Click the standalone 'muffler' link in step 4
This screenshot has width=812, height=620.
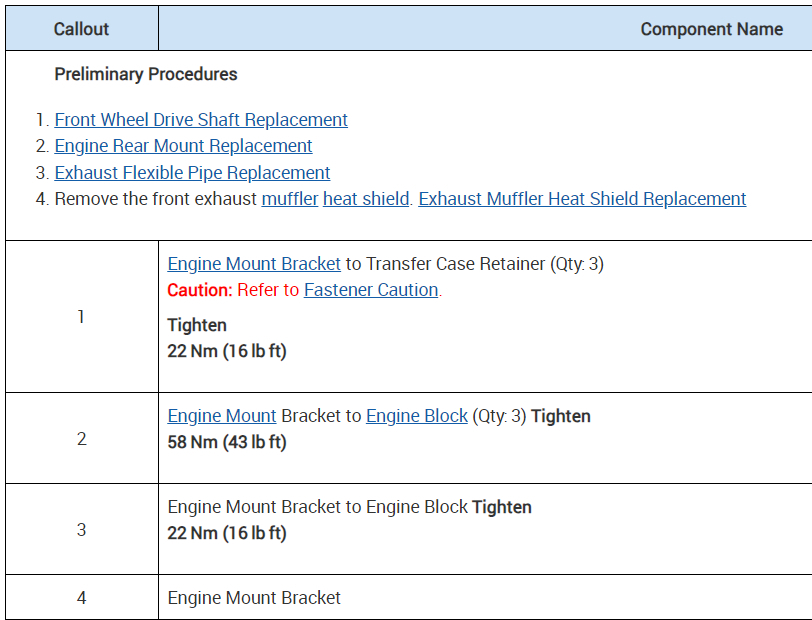coord(290,199)
